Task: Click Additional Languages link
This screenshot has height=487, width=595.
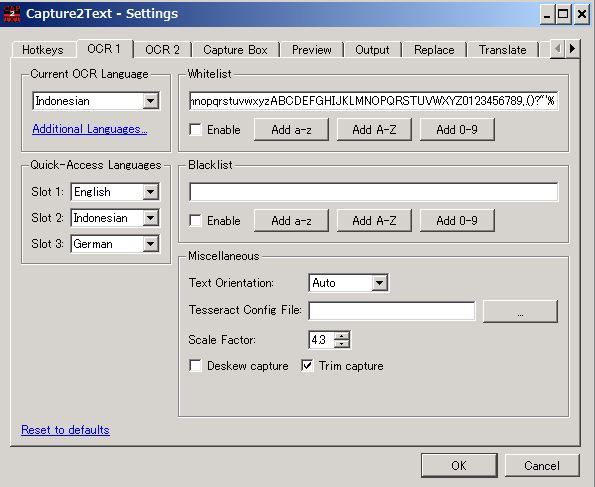Action: coord(90,129)
